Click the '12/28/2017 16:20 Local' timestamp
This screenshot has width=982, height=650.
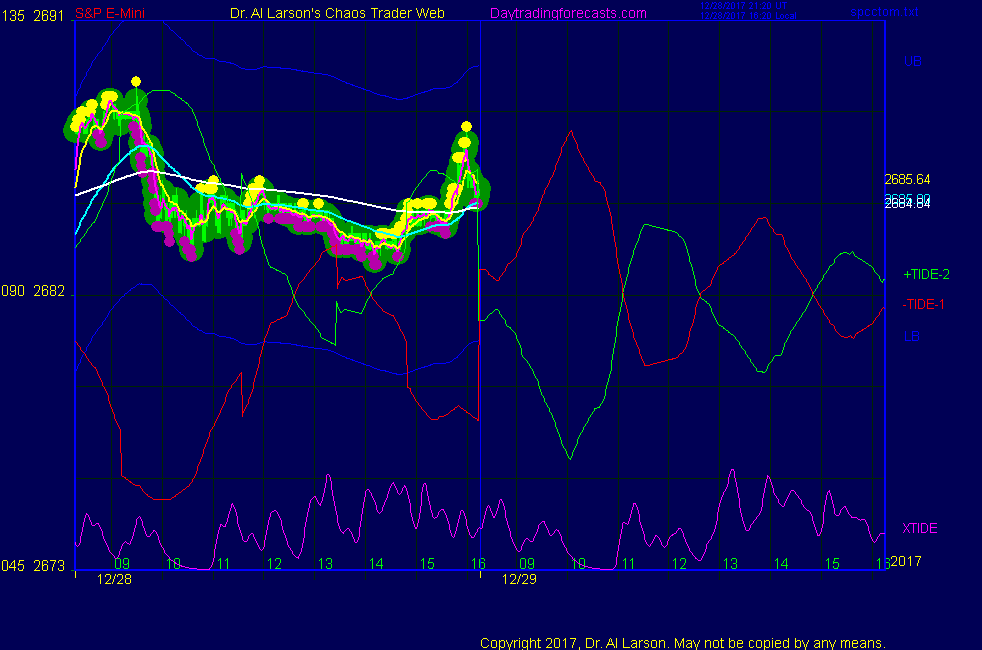748,16
